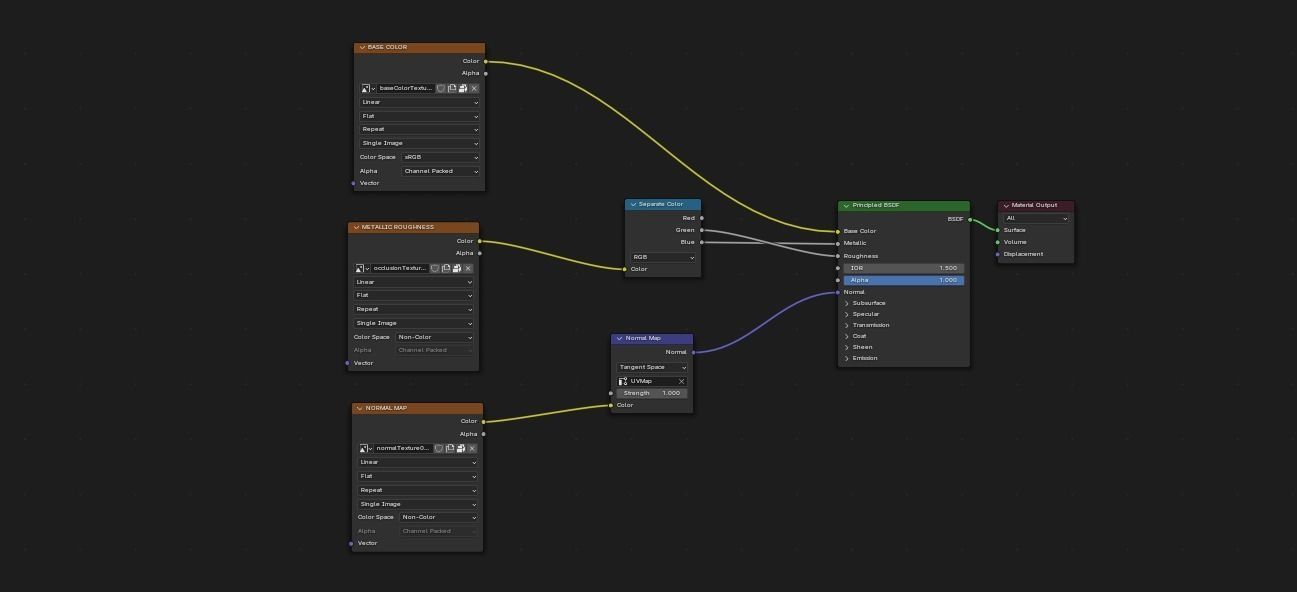
Task: Open Tangent Space dropdown in Normal Map node
Action: coord(652,367)
